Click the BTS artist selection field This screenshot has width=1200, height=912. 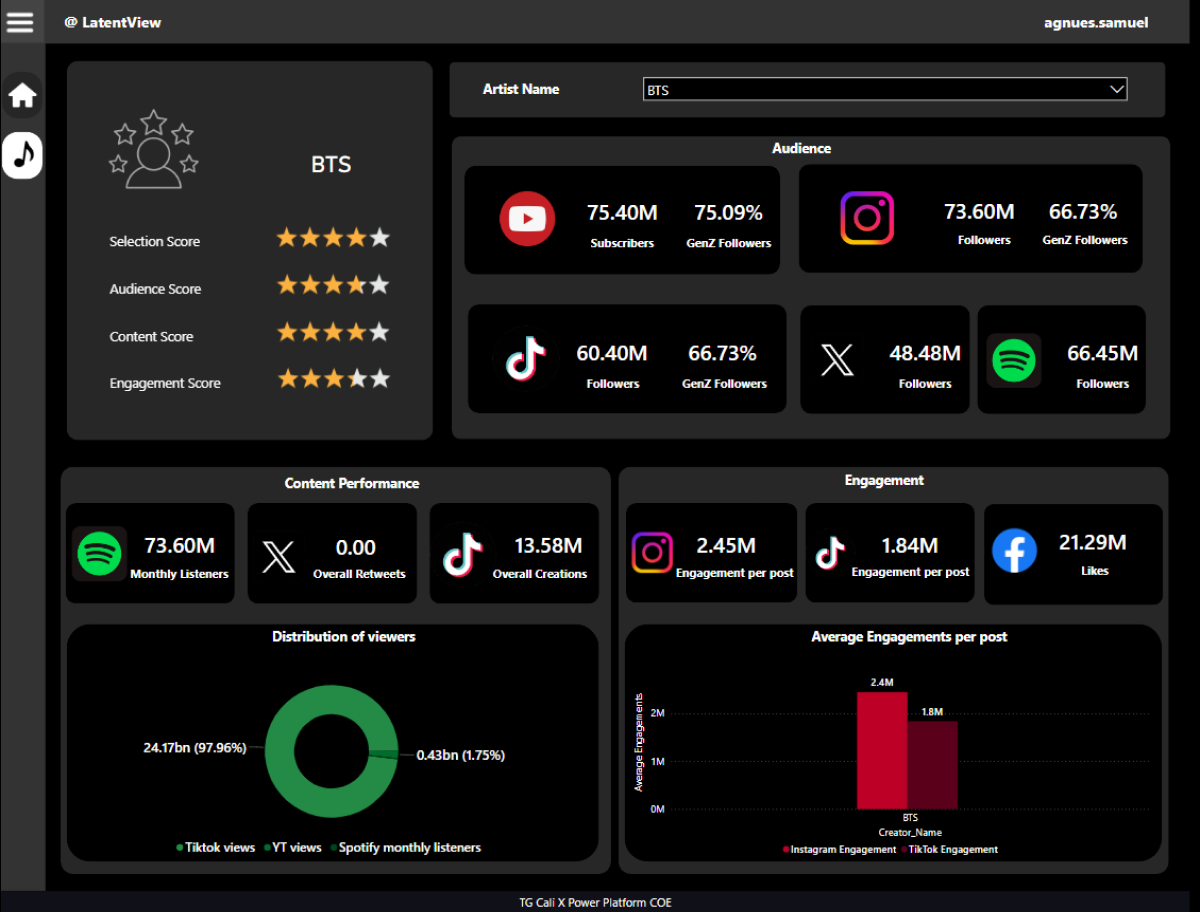[x=885, y=89]
